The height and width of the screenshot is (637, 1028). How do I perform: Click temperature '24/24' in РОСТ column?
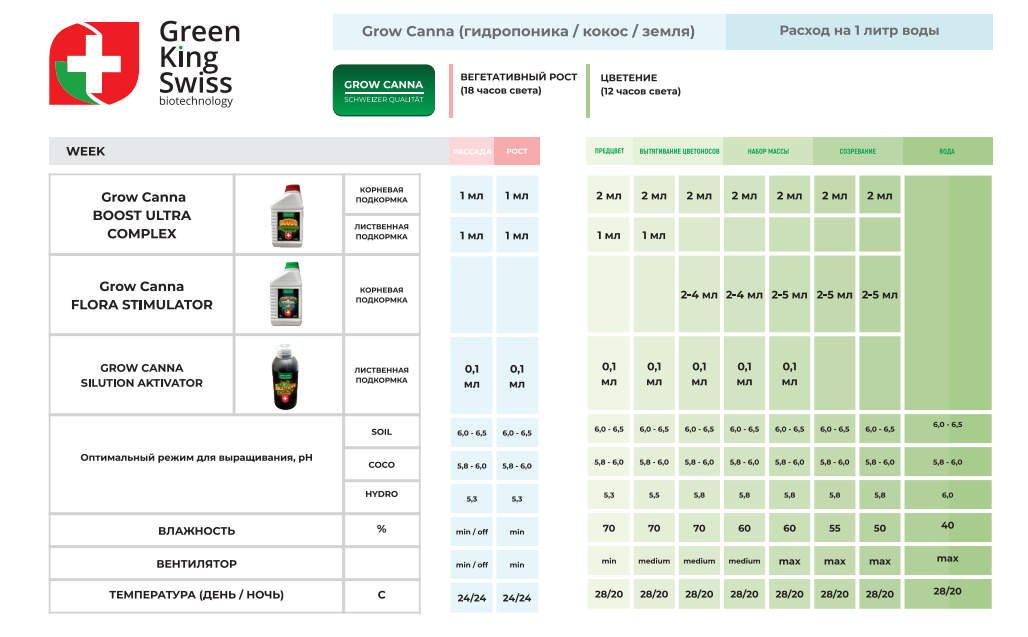tap(517, 598)
